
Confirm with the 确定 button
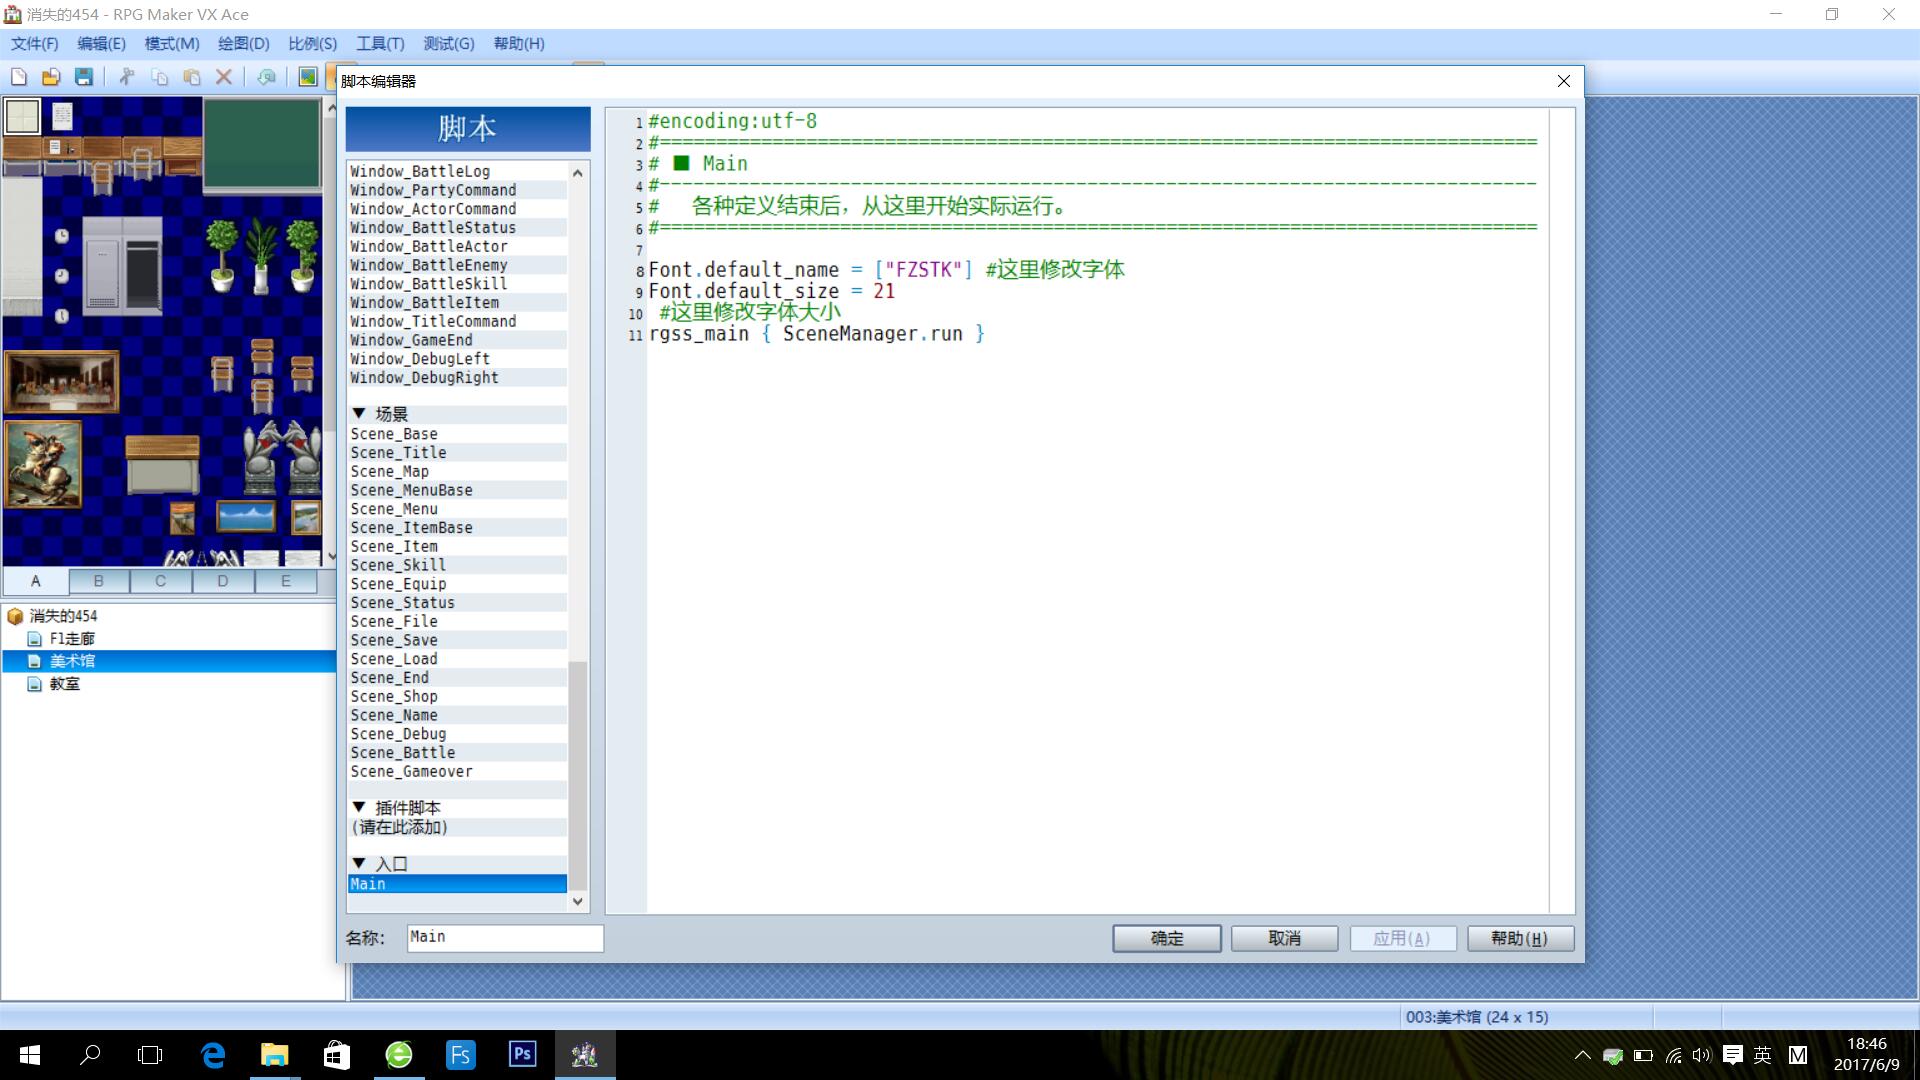1167,938
